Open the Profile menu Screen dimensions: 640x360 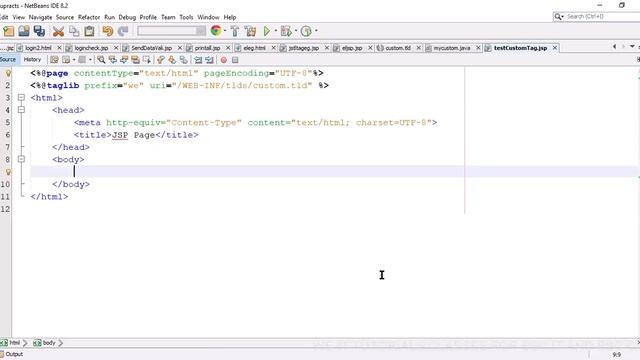tap(148, 17)
